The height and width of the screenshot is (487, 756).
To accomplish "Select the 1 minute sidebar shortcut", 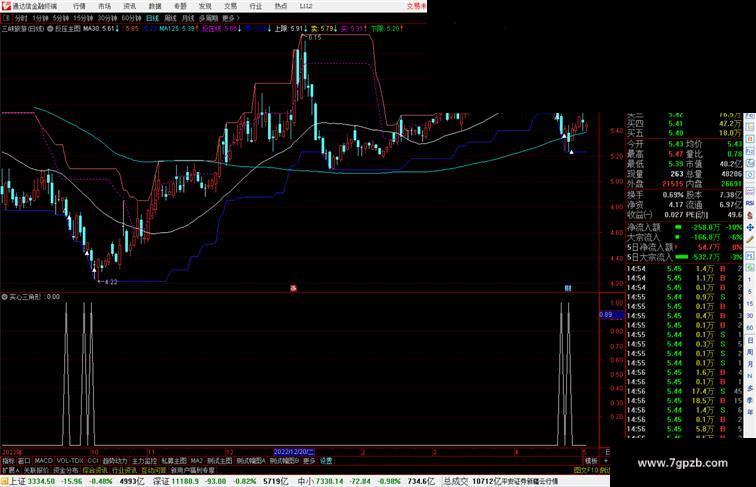I will point(750,280).
